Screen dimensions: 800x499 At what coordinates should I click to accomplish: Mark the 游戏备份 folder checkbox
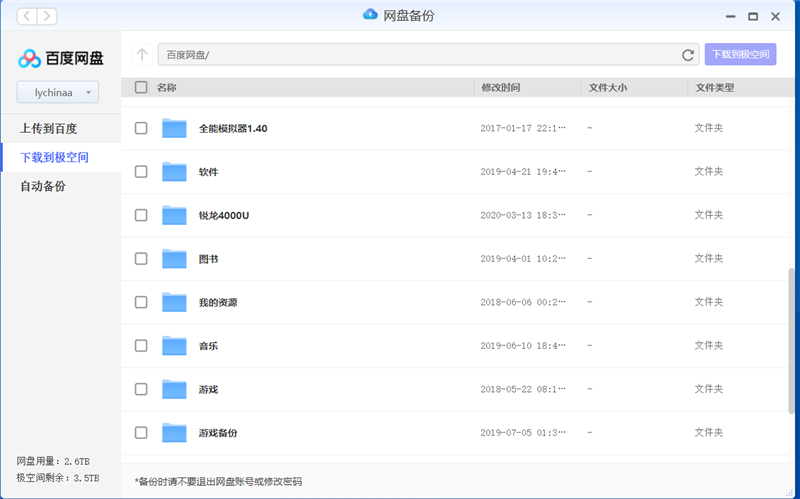tap(141, 433)
